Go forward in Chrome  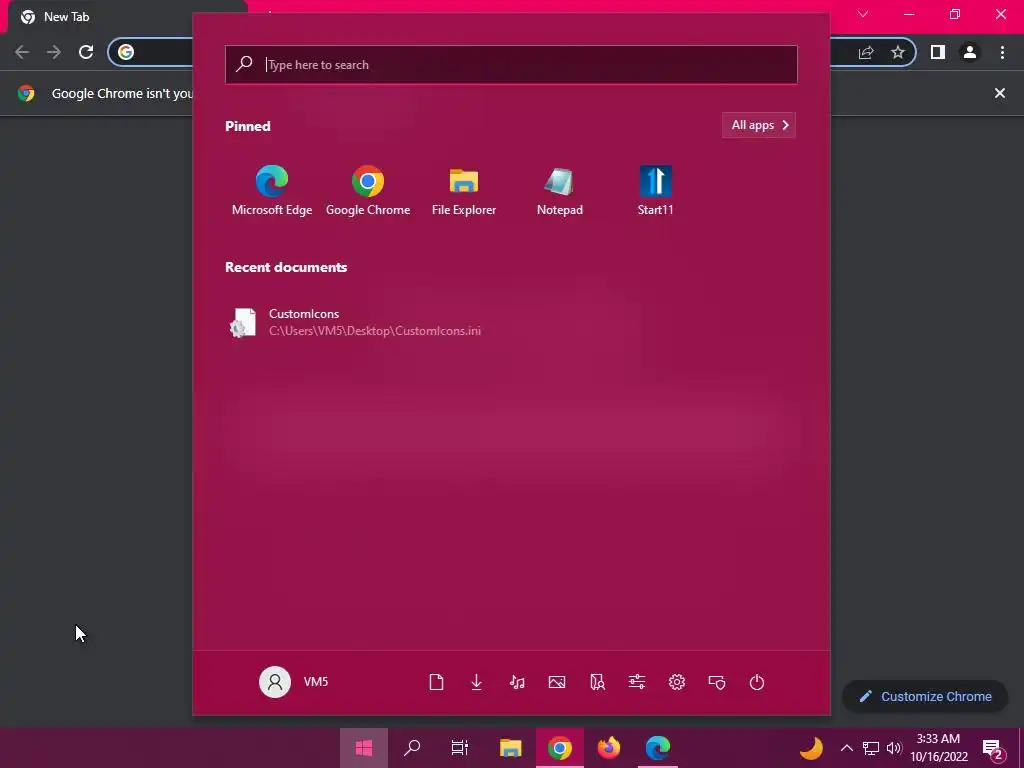pyautogui.click(x=54, y=52)
